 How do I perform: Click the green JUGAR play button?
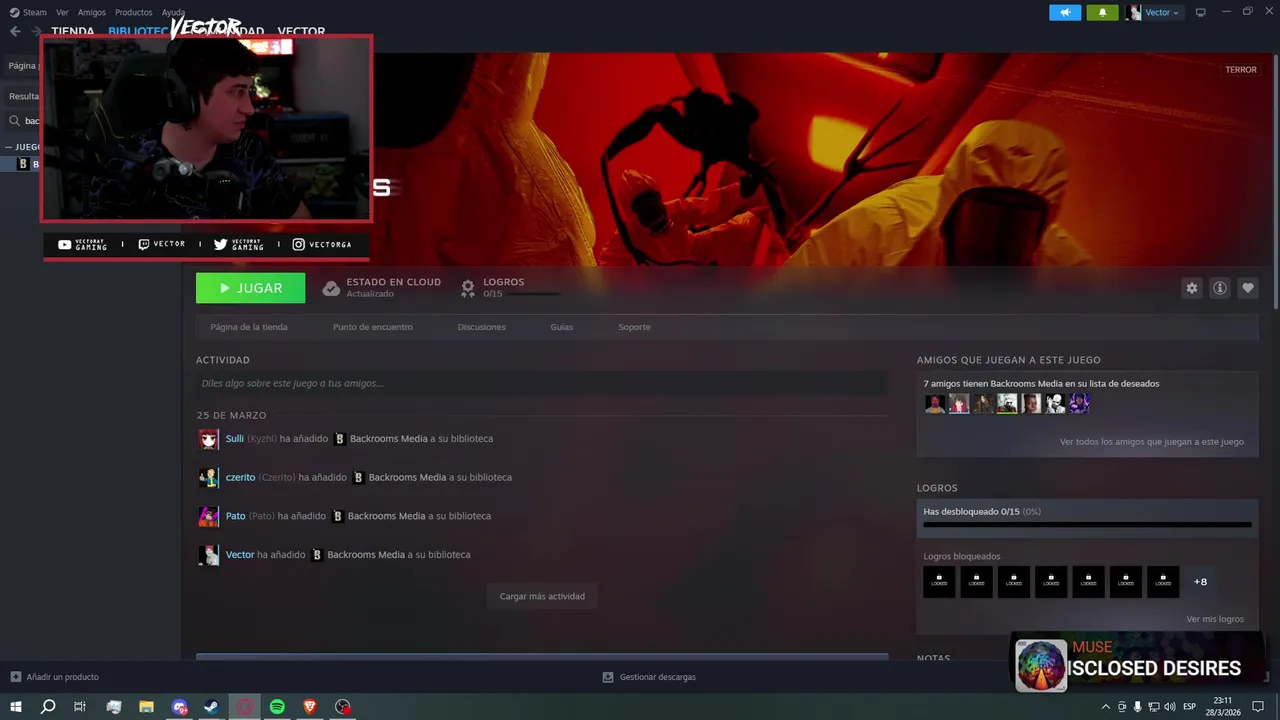pyautogui.click(x=250, y=288)
